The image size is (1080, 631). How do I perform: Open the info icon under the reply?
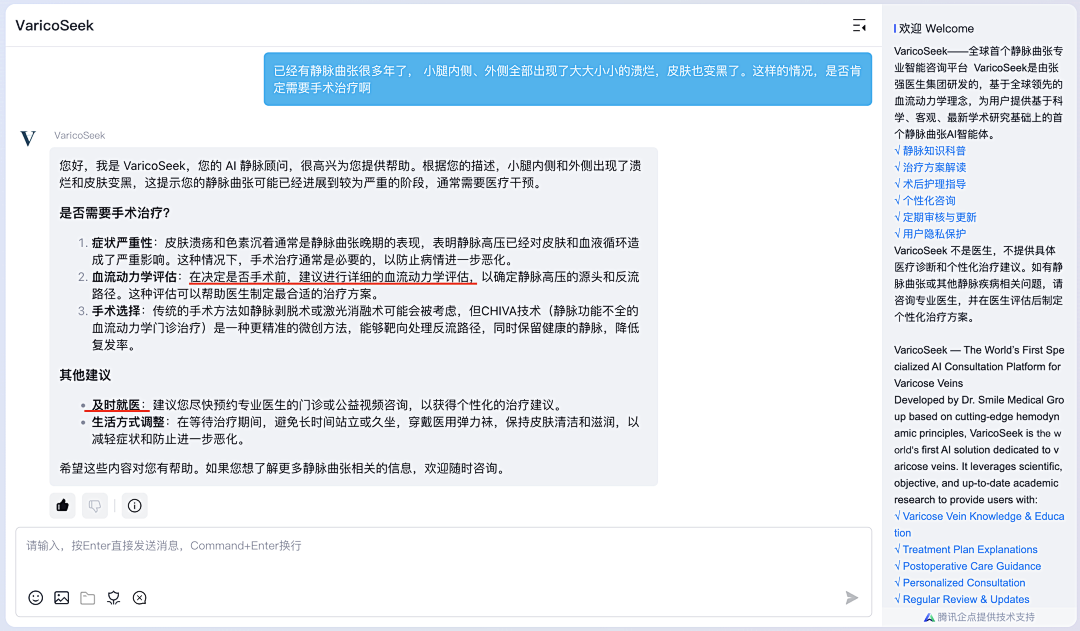(134, 506)
